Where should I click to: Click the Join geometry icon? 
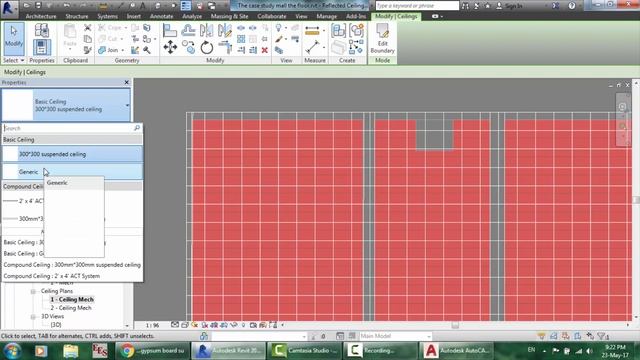pyautogui.click(x=109, y=50)
